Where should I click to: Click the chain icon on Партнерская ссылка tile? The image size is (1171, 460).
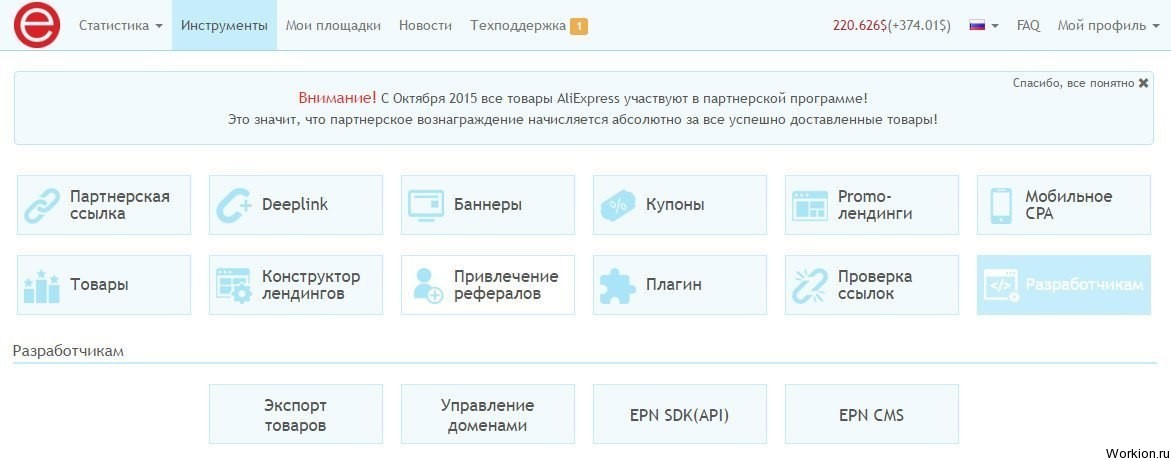click(42, 205)
